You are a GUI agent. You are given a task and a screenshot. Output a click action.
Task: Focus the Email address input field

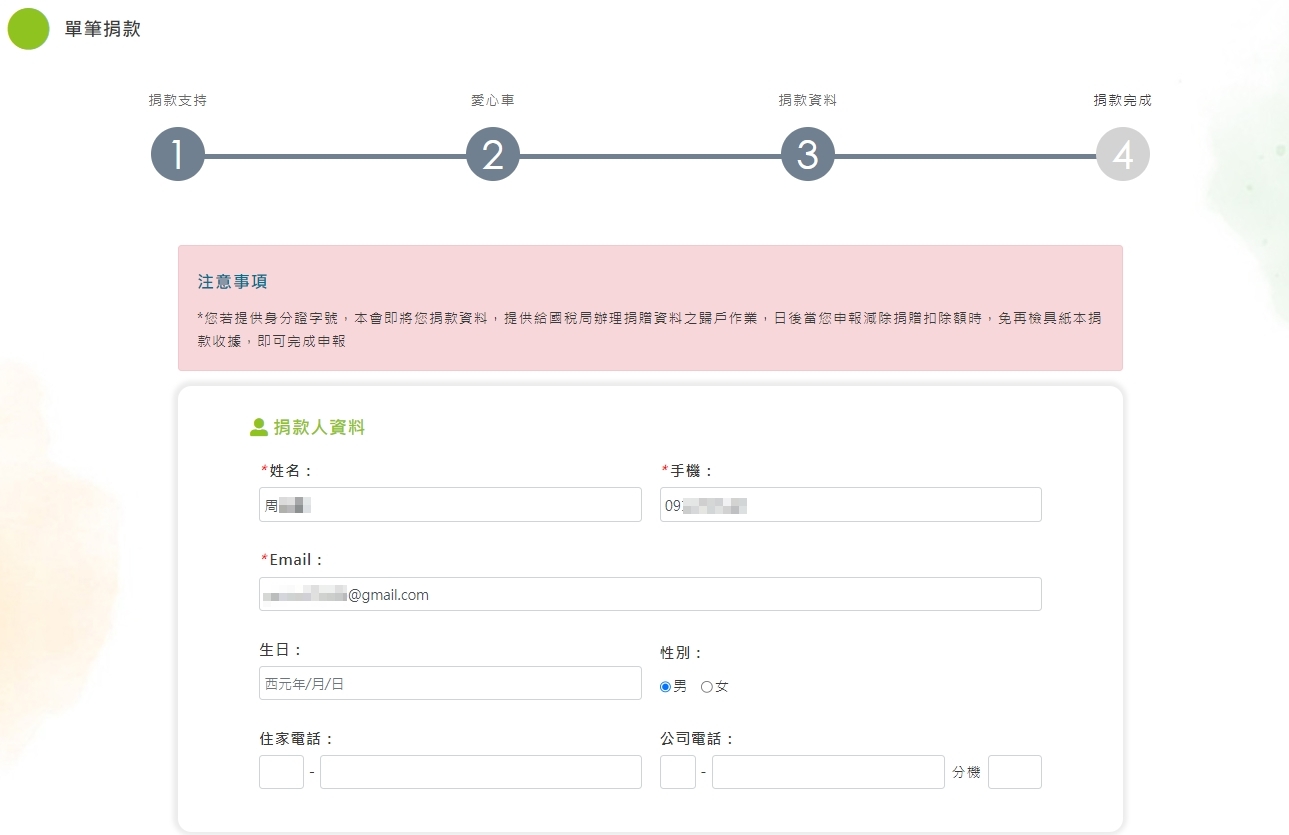(x=650, y=594)
